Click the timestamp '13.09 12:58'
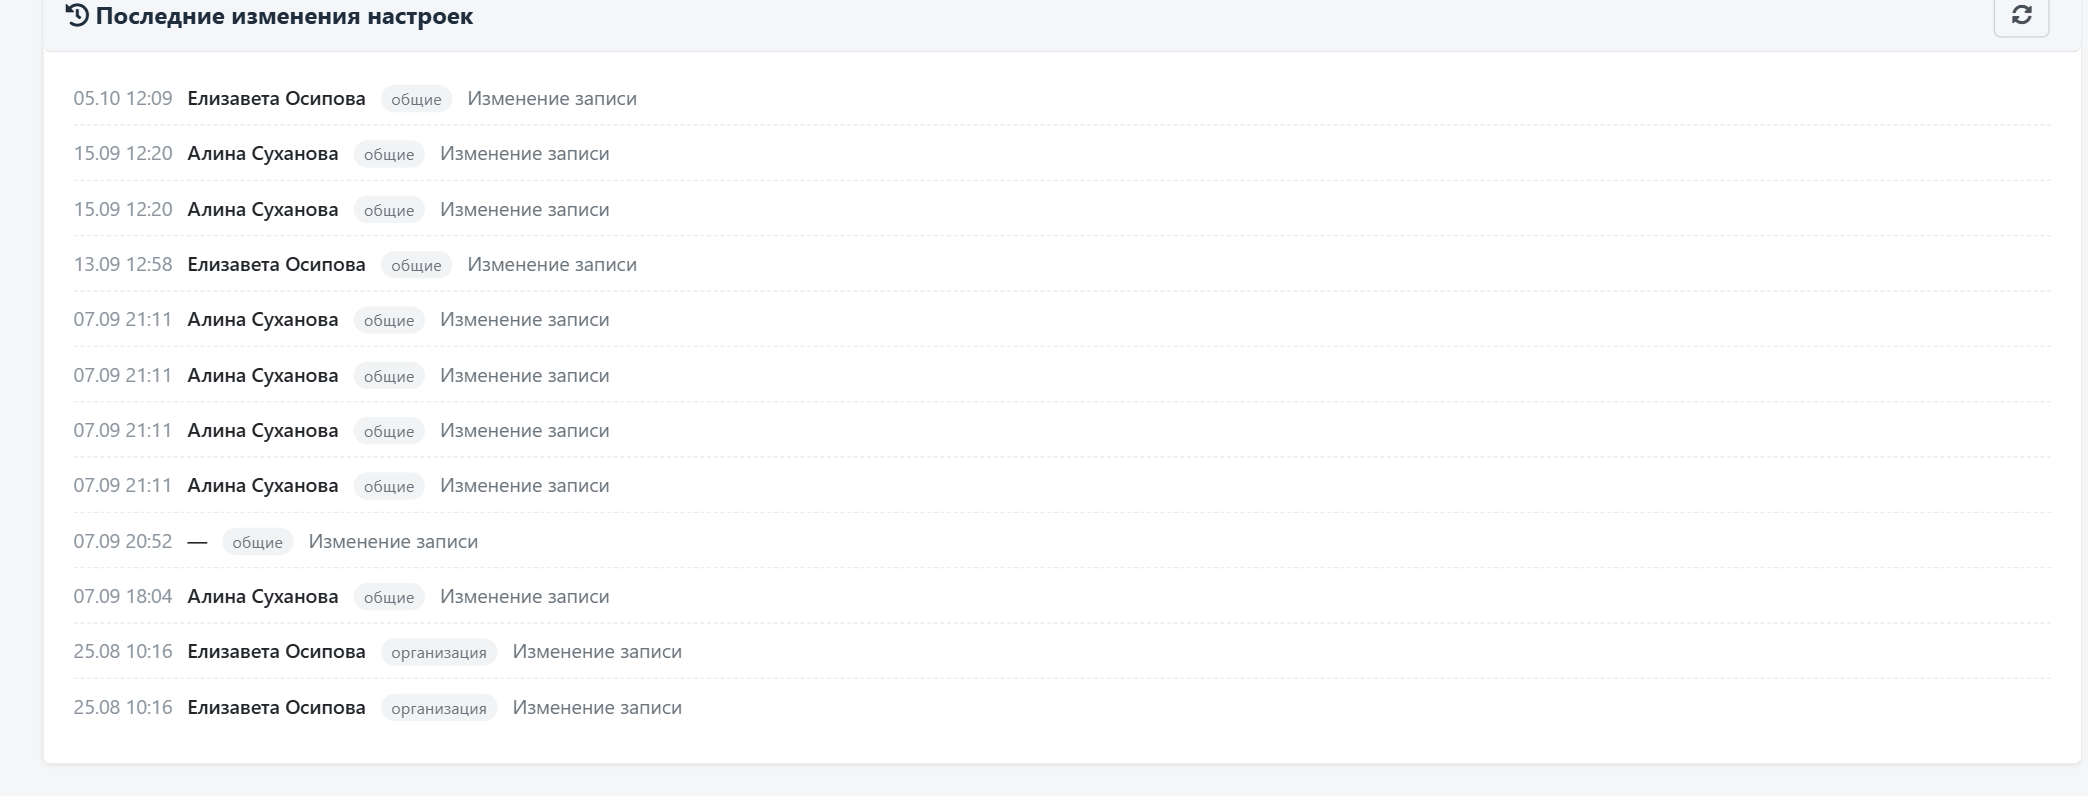 tap(123, 265)
